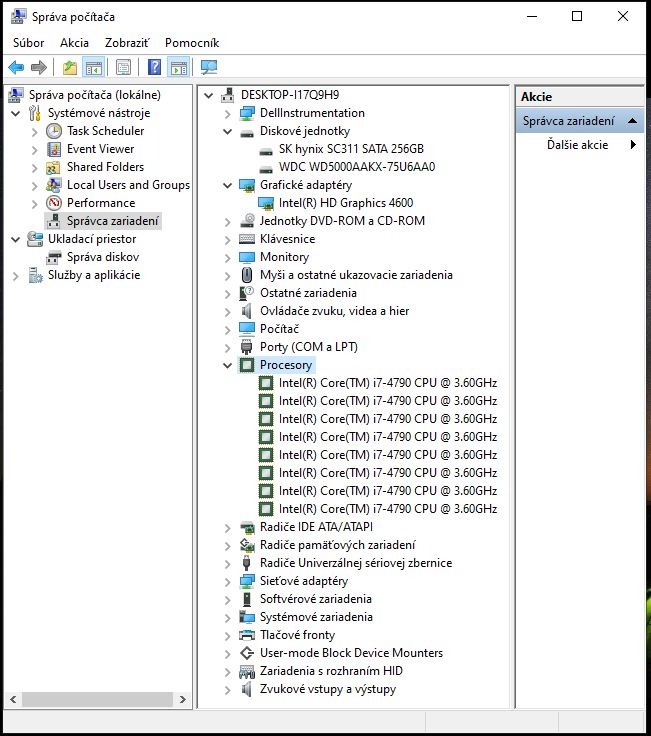Expand the Sieťové adaptéry category

228,582
